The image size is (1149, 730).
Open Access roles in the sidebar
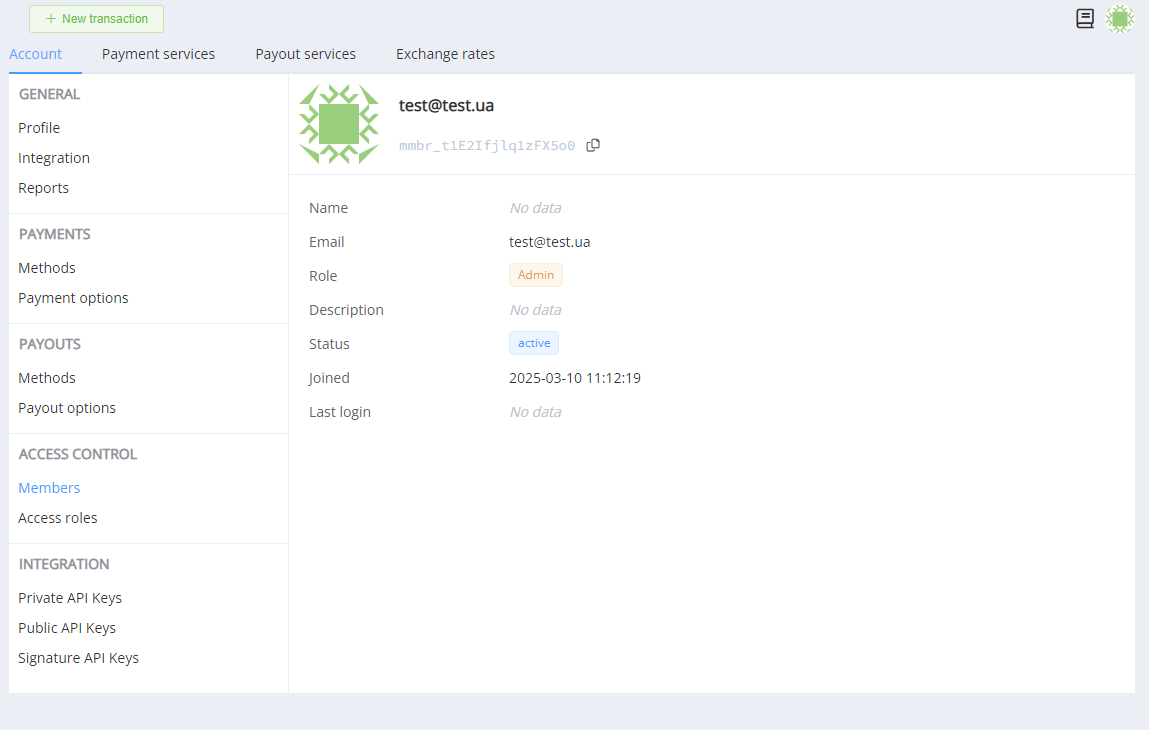click(58, 518)
